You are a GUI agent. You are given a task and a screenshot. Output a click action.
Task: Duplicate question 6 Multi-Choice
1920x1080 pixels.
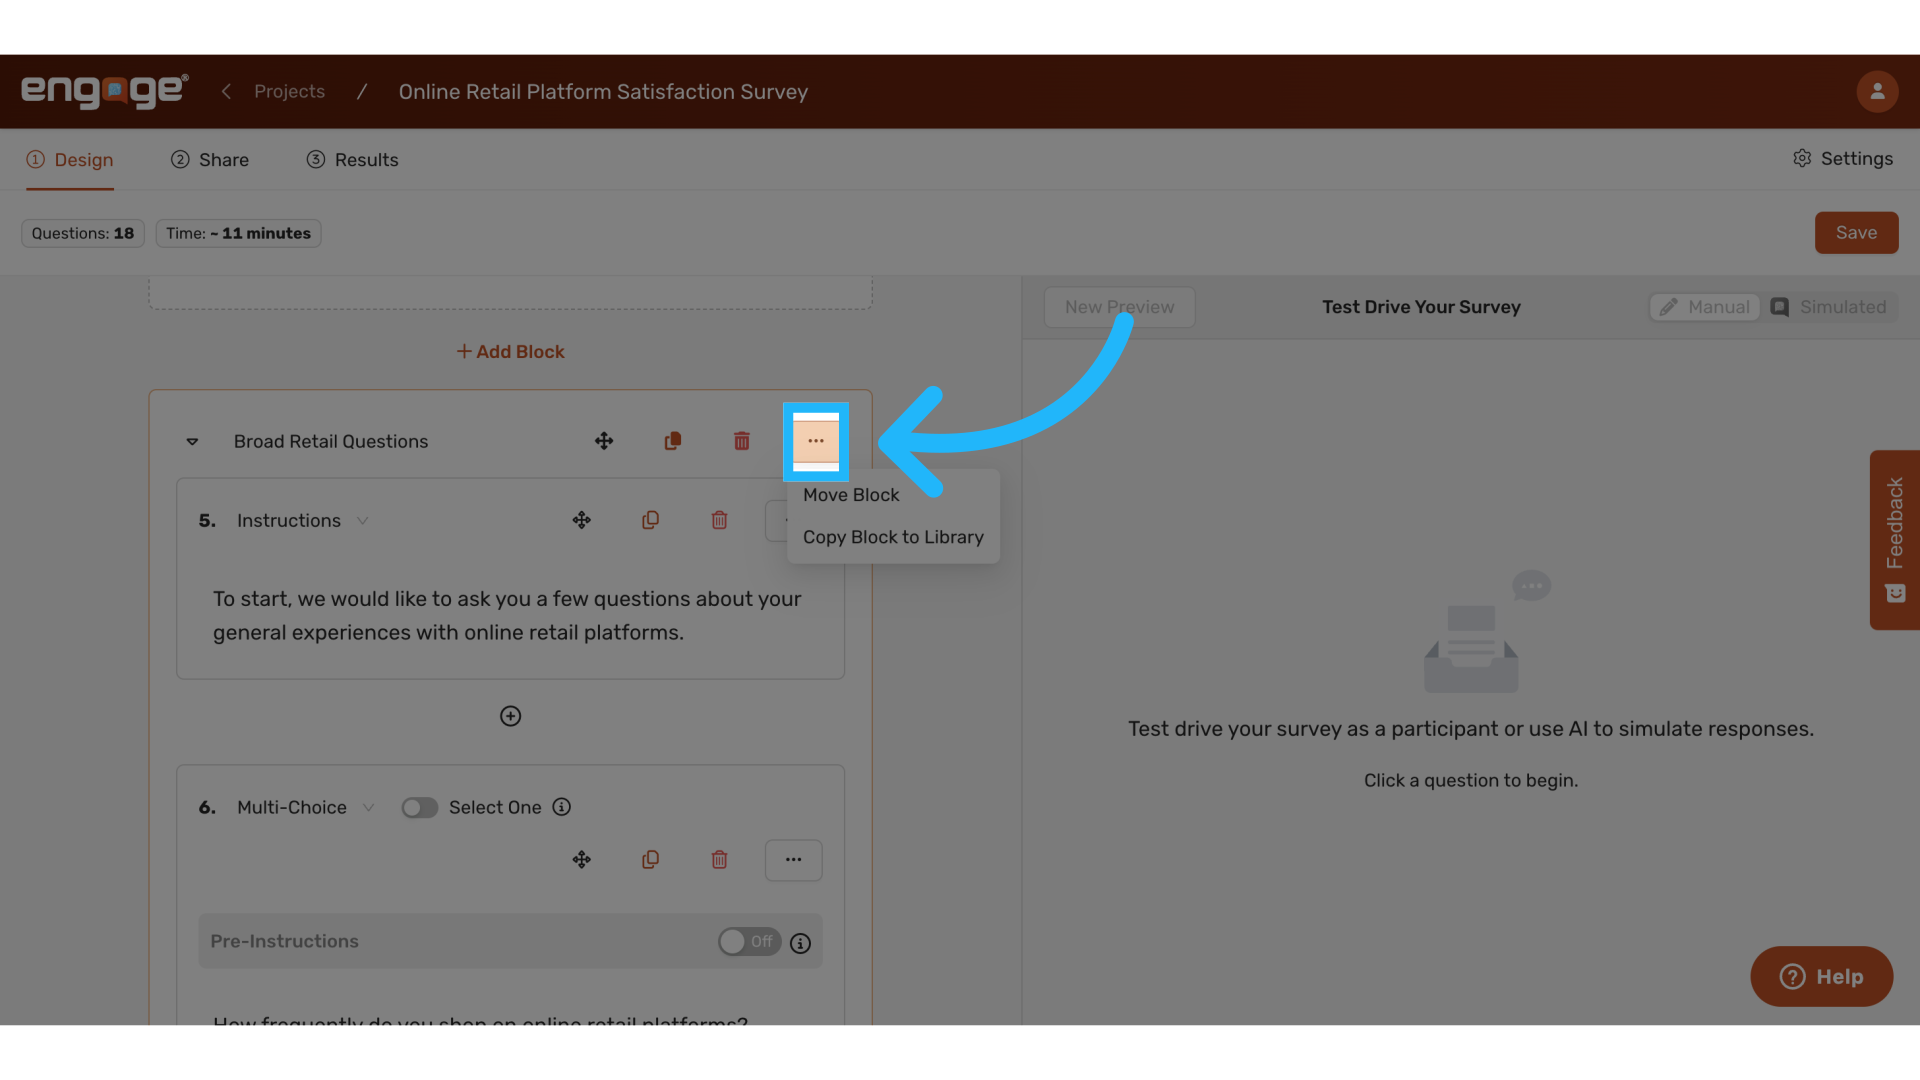(650, 860)
